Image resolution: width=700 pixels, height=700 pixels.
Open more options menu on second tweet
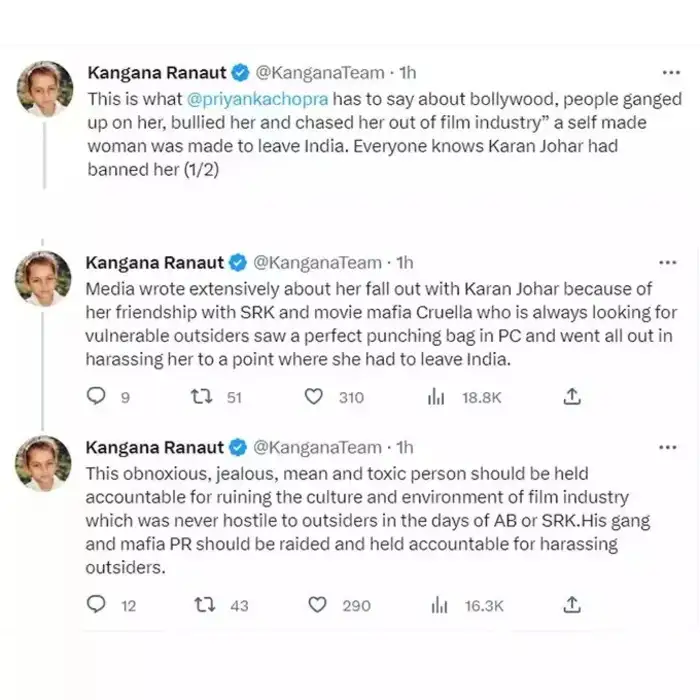(x=672, y=263)
